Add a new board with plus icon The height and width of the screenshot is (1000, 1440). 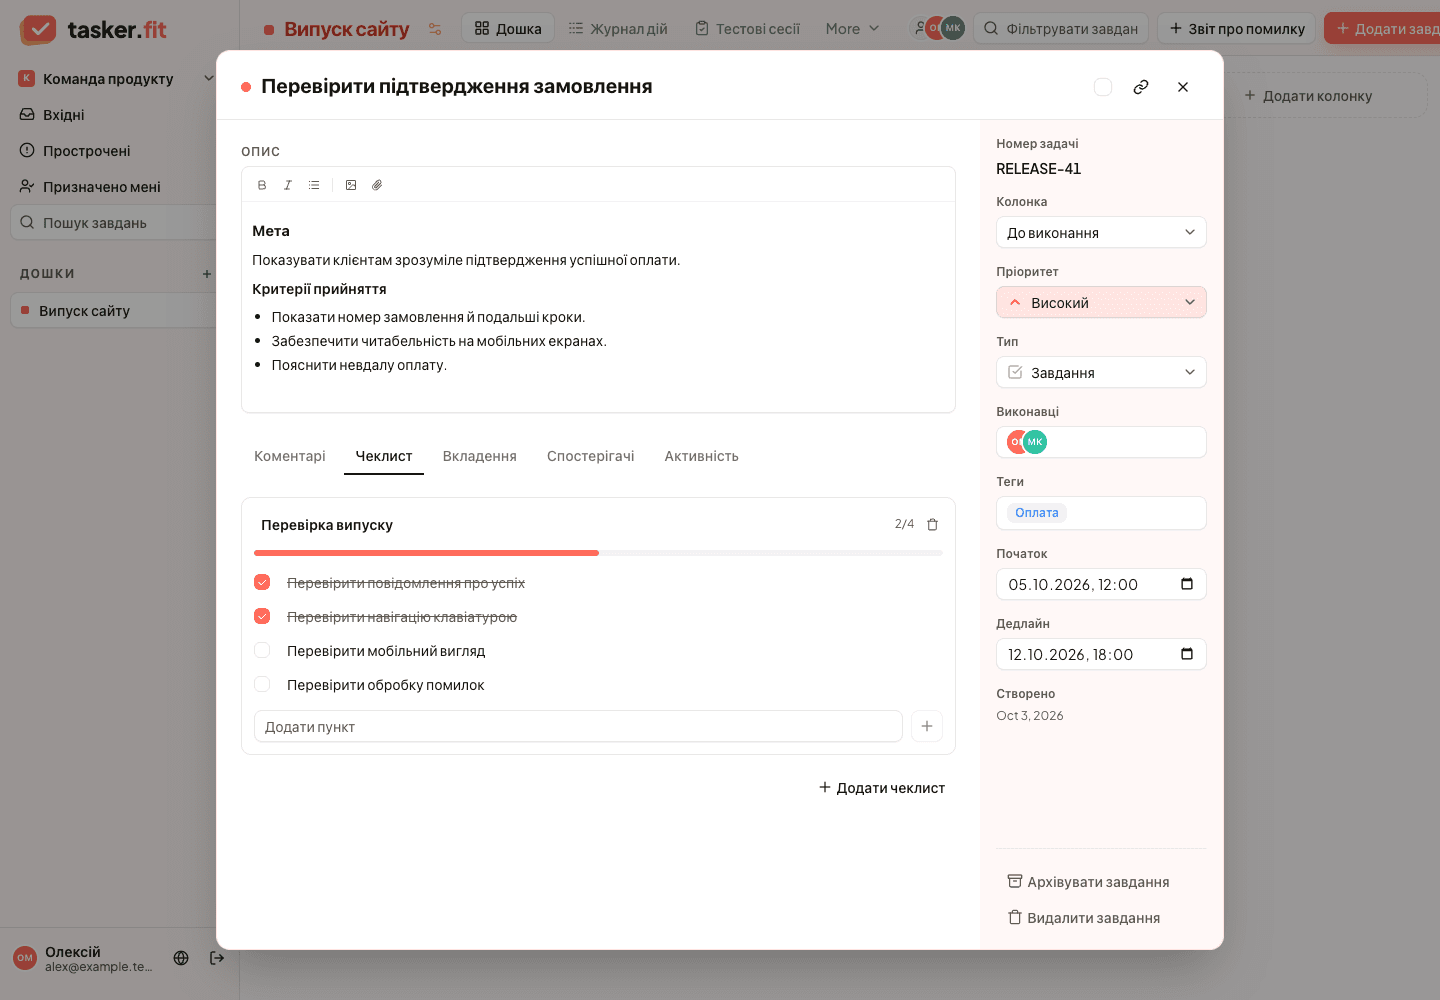[x=207, y=274]
